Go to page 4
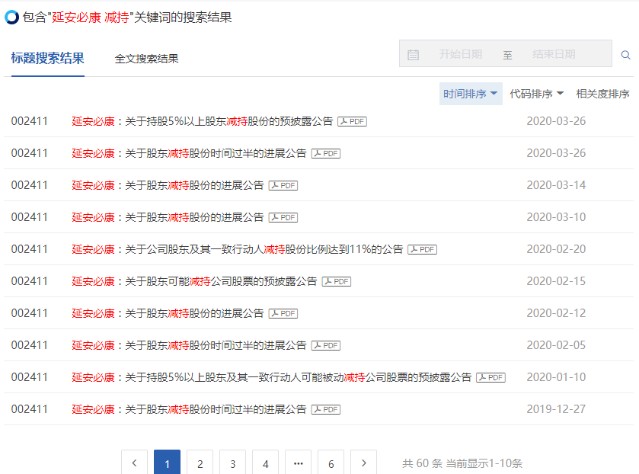 pos(265,463)
